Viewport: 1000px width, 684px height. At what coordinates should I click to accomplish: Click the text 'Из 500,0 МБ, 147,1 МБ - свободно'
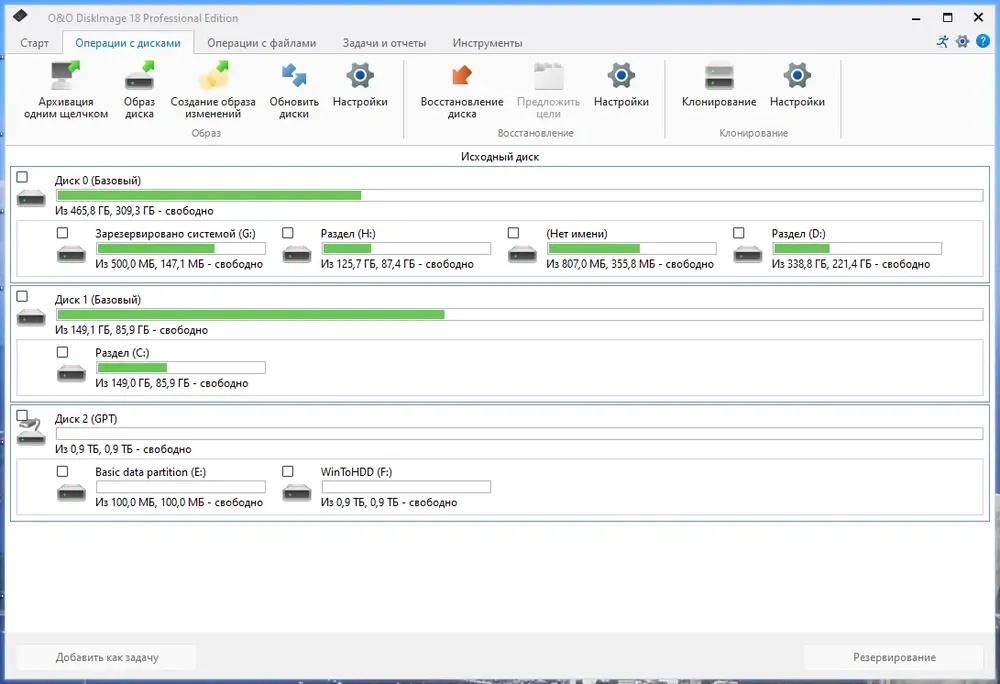[x=179, y=264]
